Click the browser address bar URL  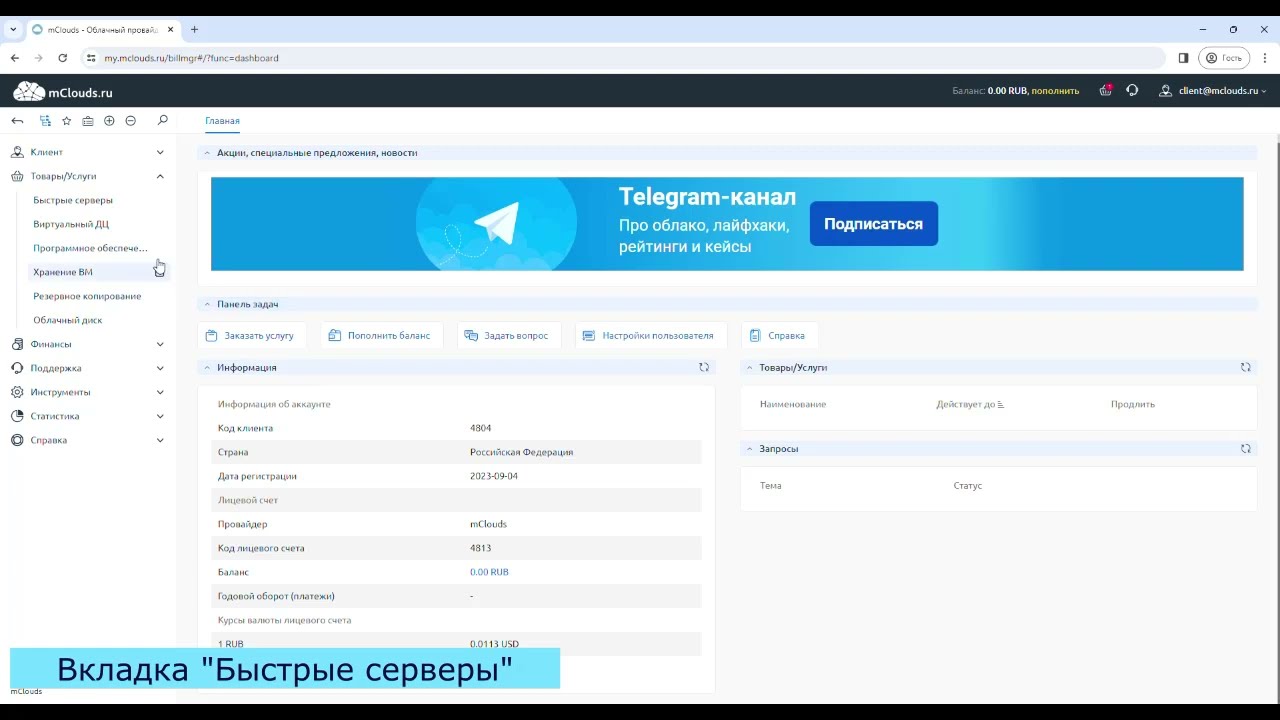click(191, 58)
